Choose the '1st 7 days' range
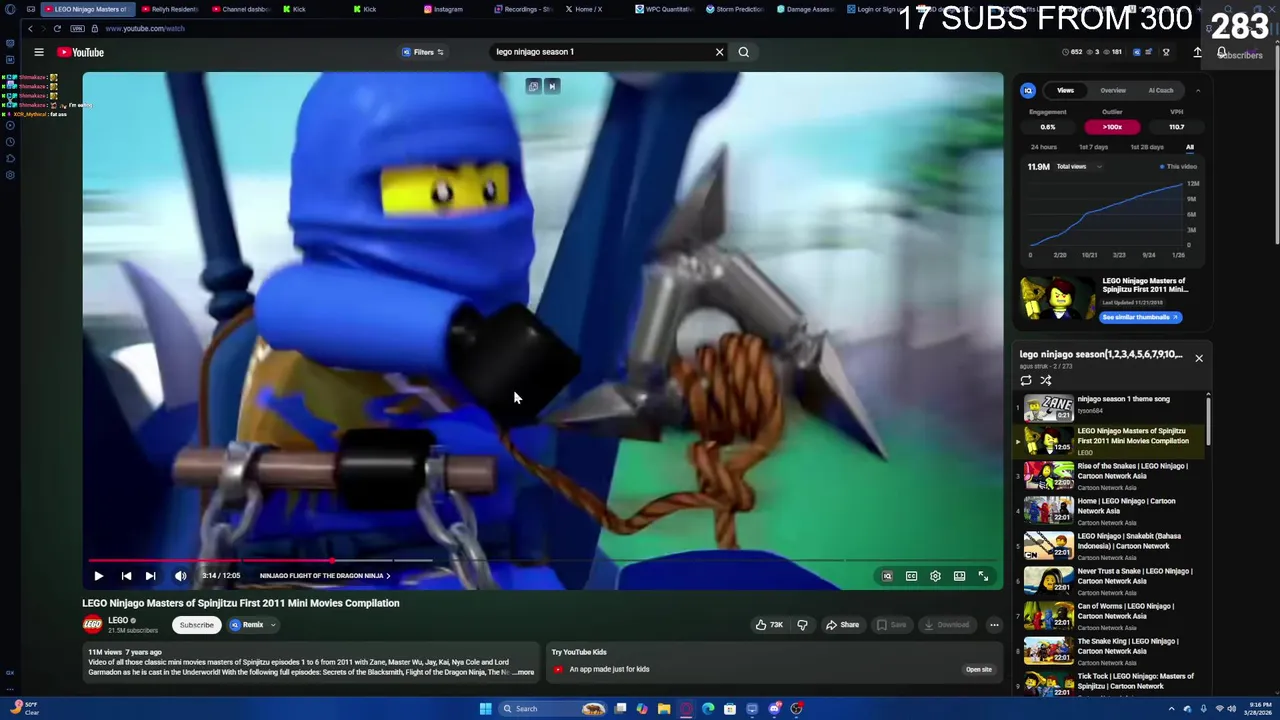 (x=1093, y=147)
